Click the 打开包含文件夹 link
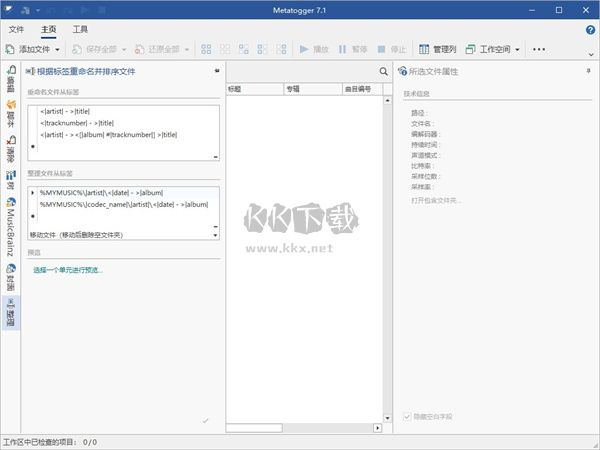Viewport: 600px width, 450px height. pos(437,201)
